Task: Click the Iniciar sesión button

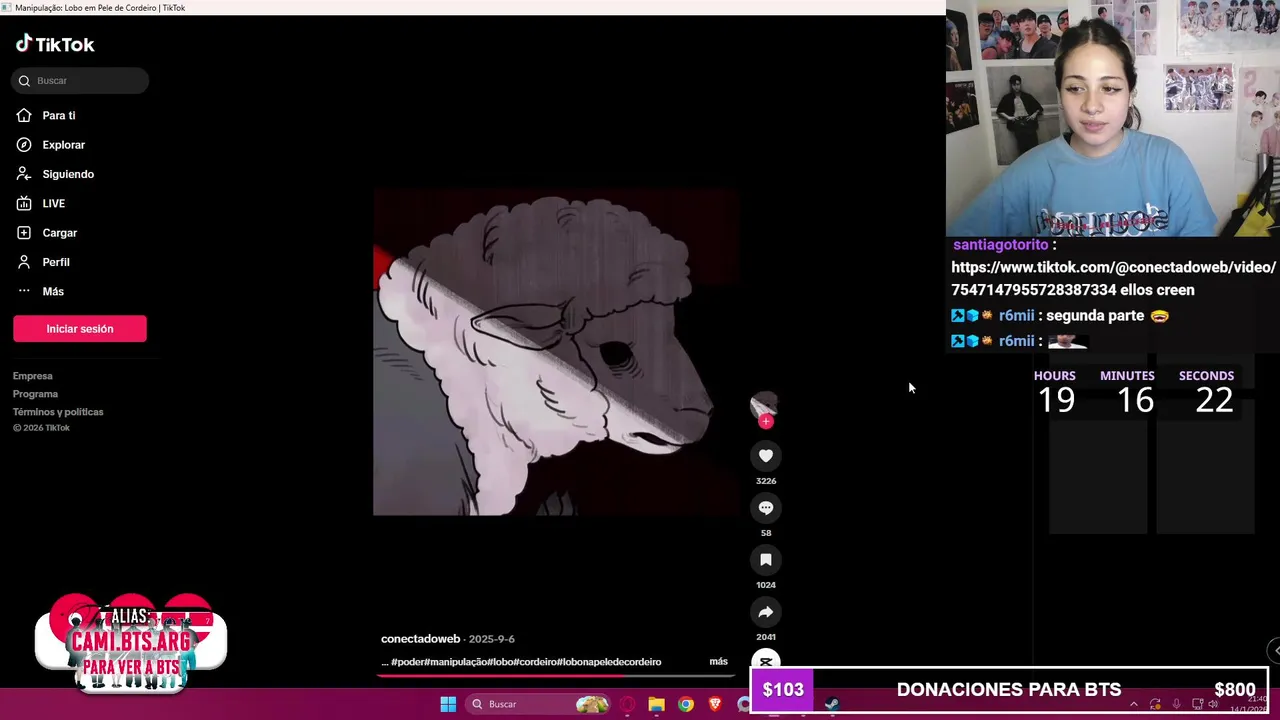Action: 80,329
